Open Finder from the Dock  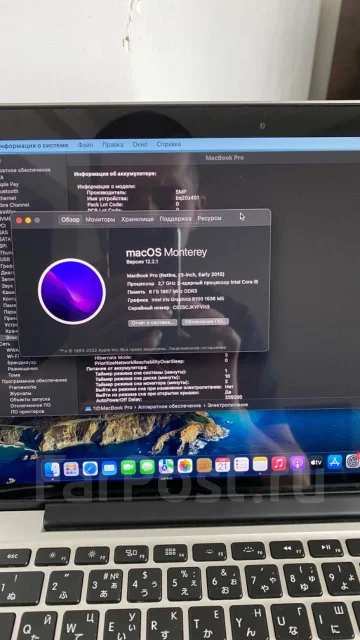click(52, 469)
